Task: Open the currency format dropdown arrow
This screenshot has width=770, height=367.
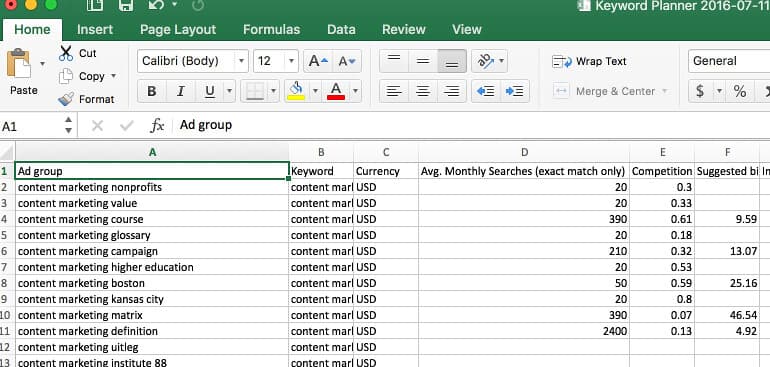Action: click(x=719, y=91)
